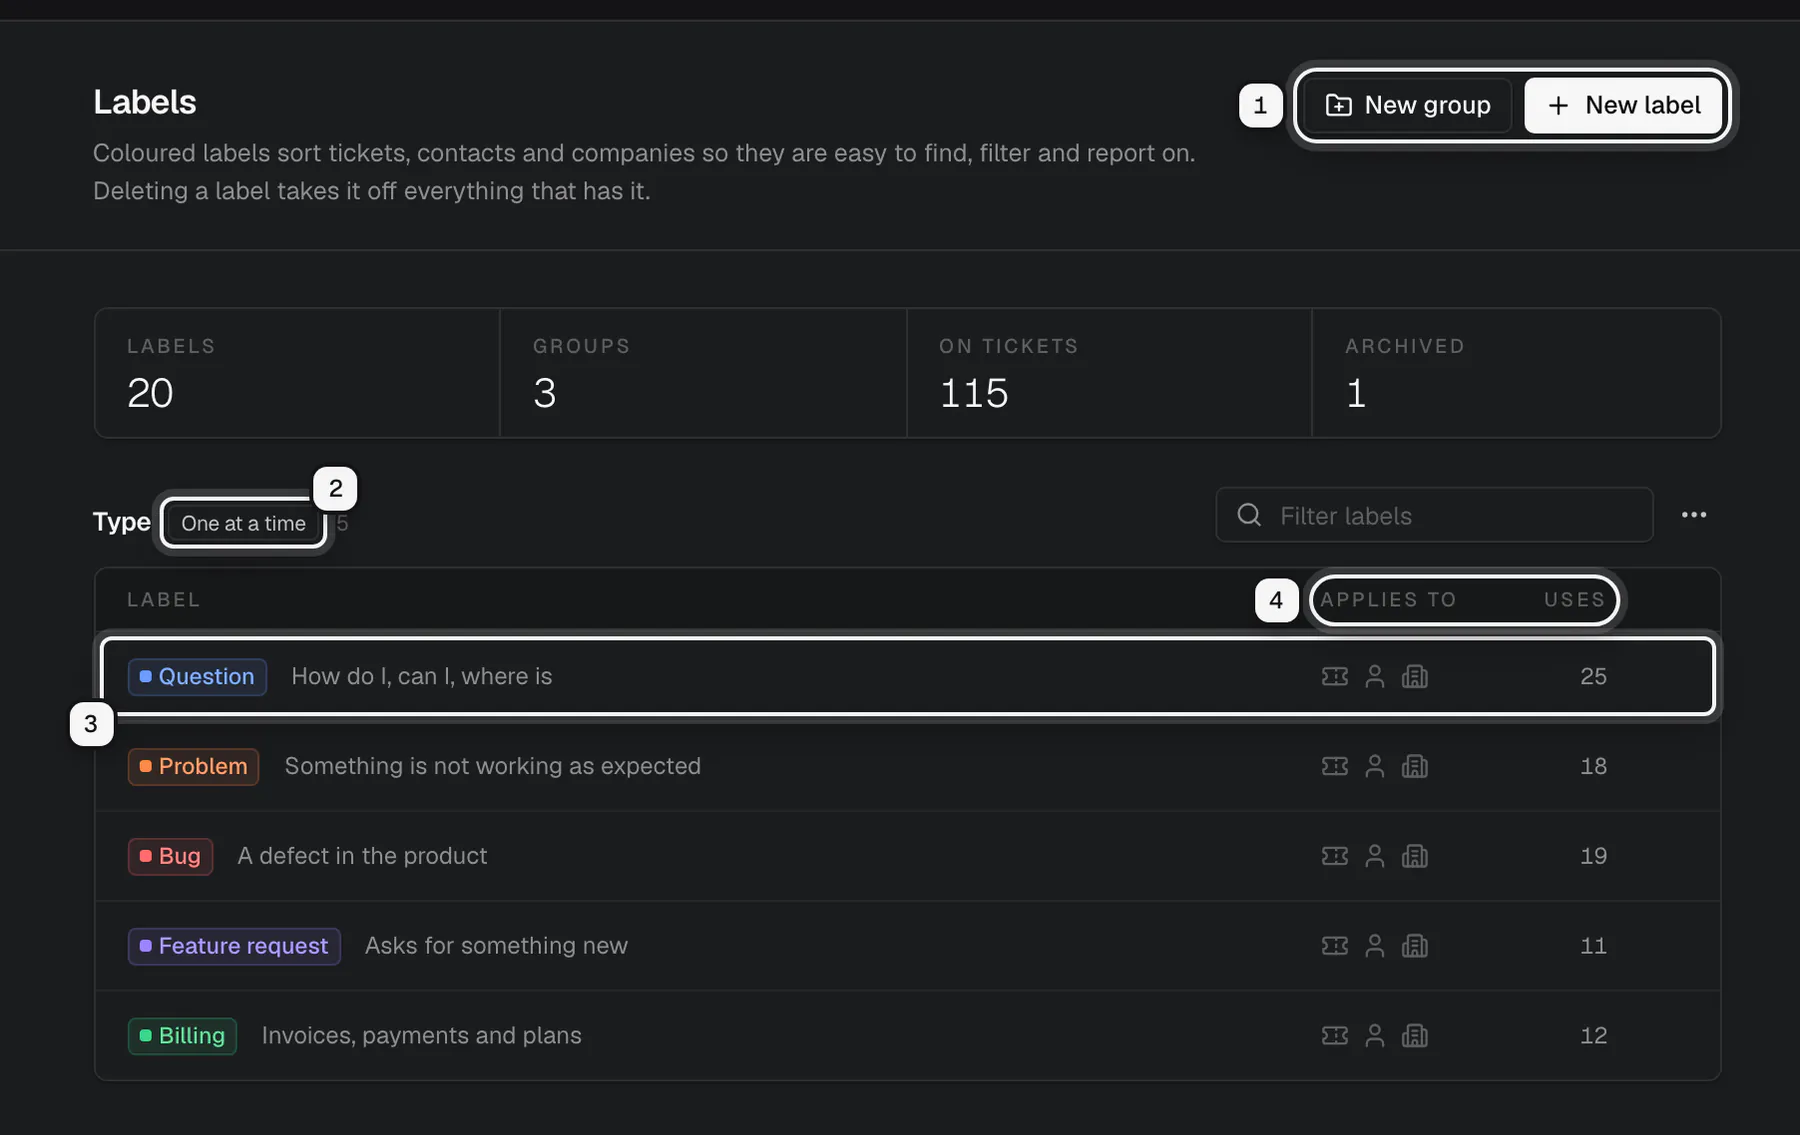Click company building icon in Bug row

1415,857
